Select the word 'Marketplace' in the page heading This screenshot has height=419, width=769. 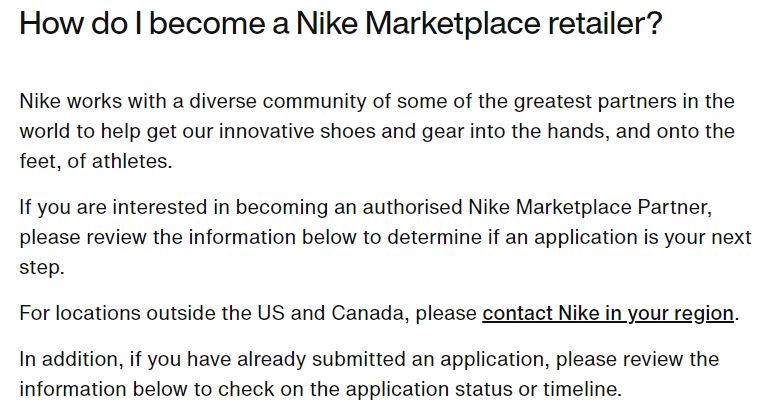pos(452,23)
